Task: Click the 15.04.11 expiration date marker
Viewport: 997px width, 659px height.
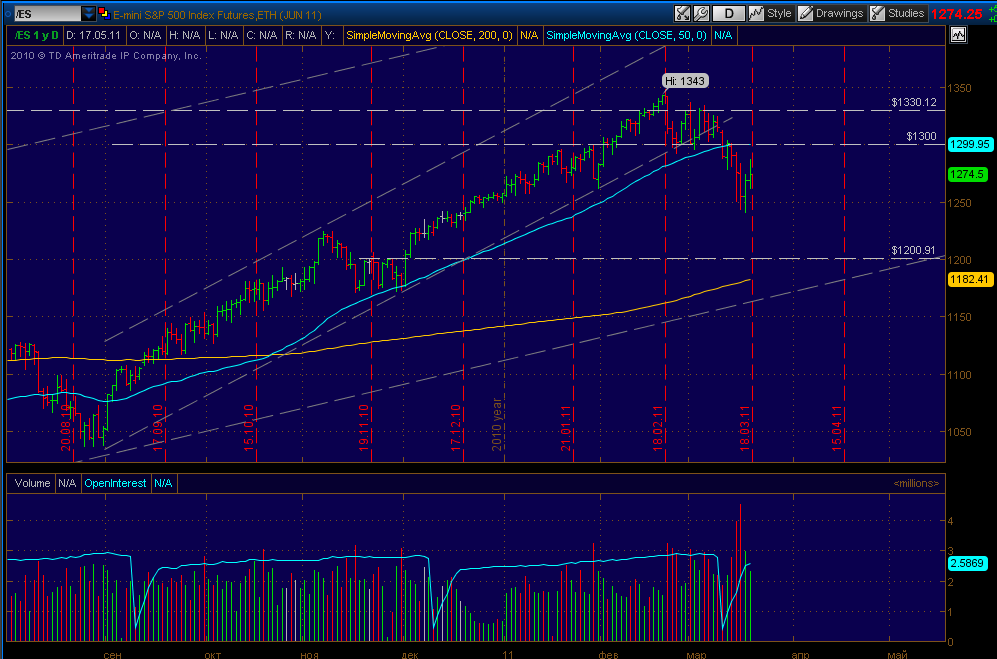Action: coord(837,428)
